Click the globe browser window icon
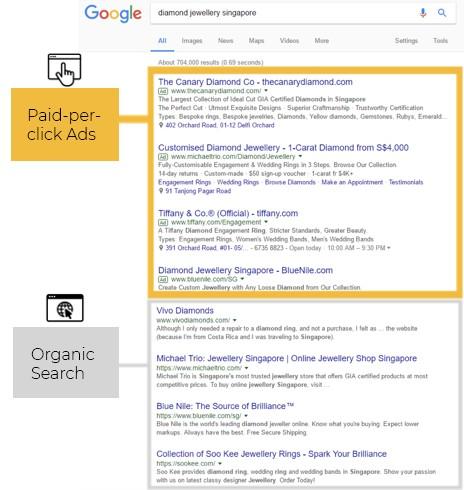Screen dimensions: 464x490 click(x=65, y=308)
